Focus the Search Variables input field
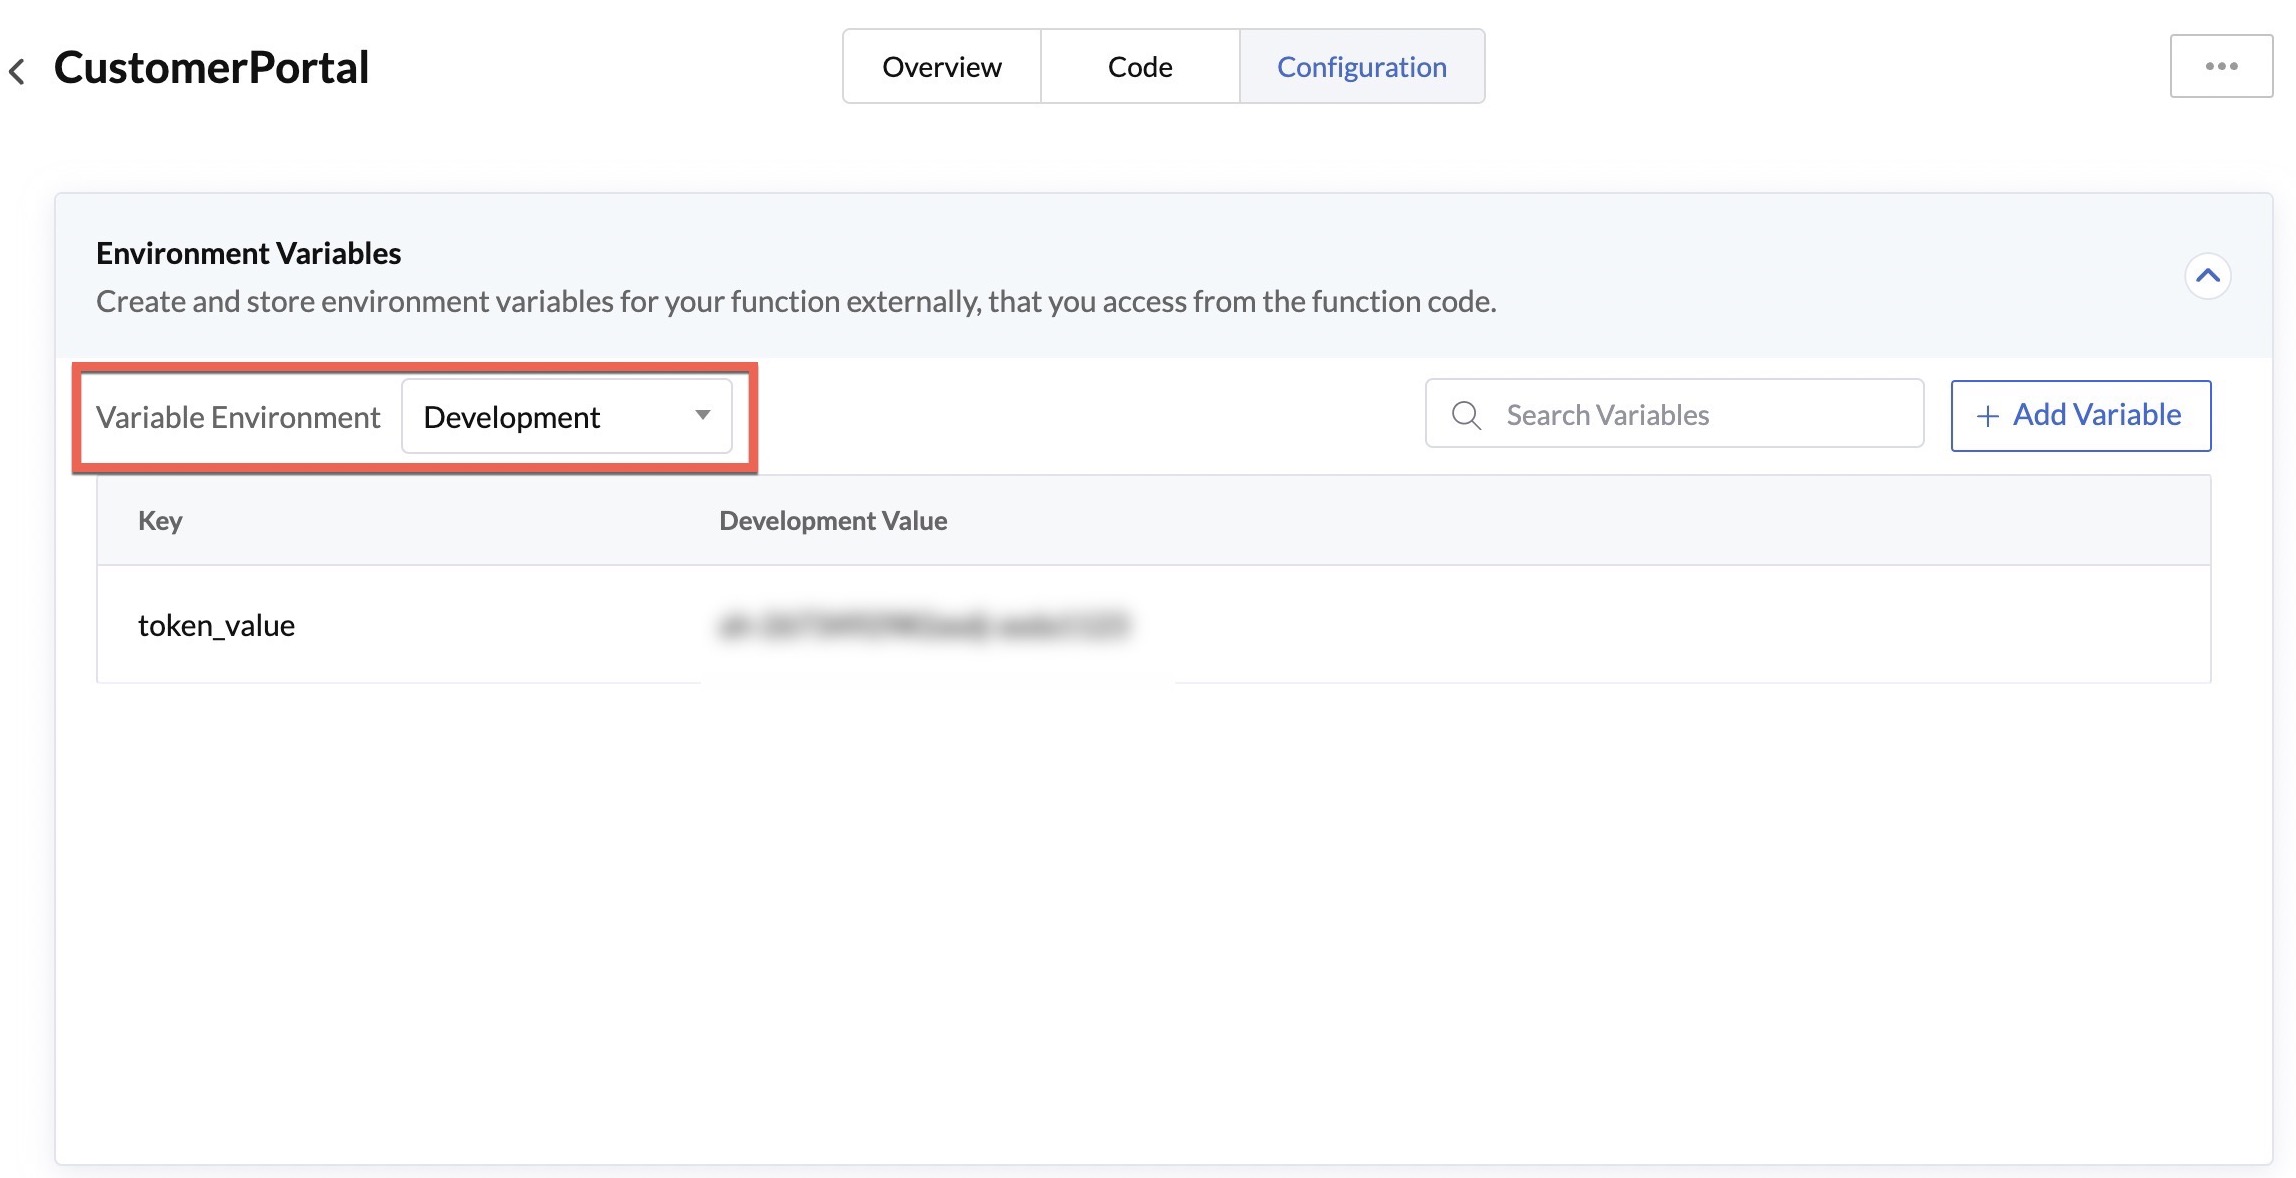This screenshot has height=1178, width=2296. 1700,415
